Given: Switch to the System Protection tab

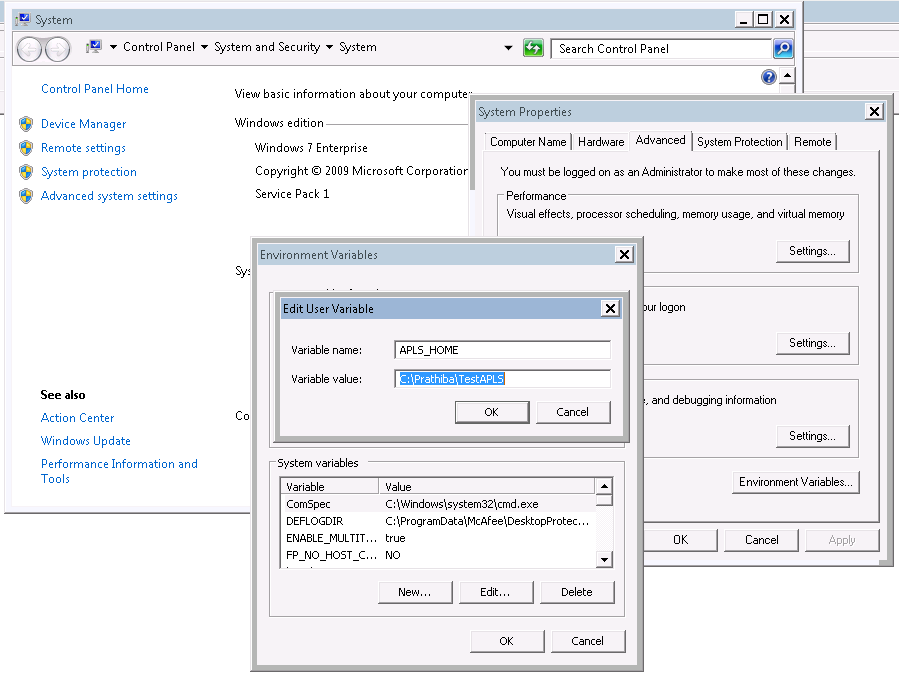Looking at the screenshot, I should tap(739, 142).
